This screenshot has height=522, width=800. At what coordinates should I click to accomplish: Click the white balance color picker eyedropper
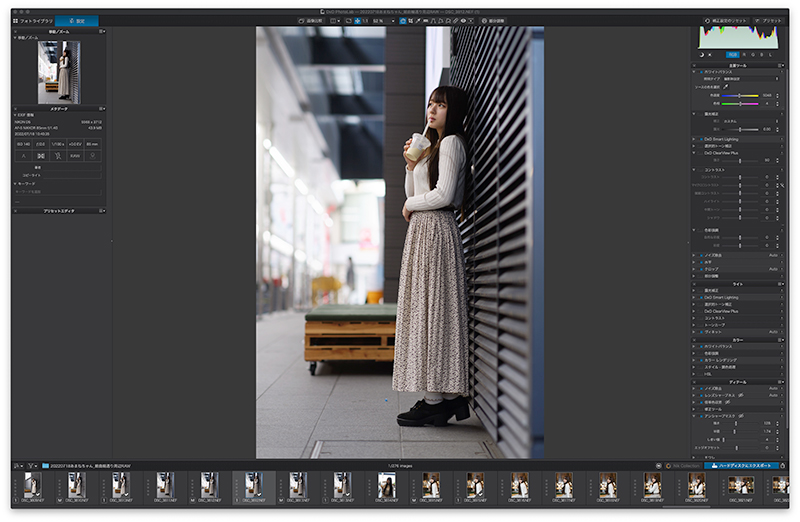click(x=726, y=87)
